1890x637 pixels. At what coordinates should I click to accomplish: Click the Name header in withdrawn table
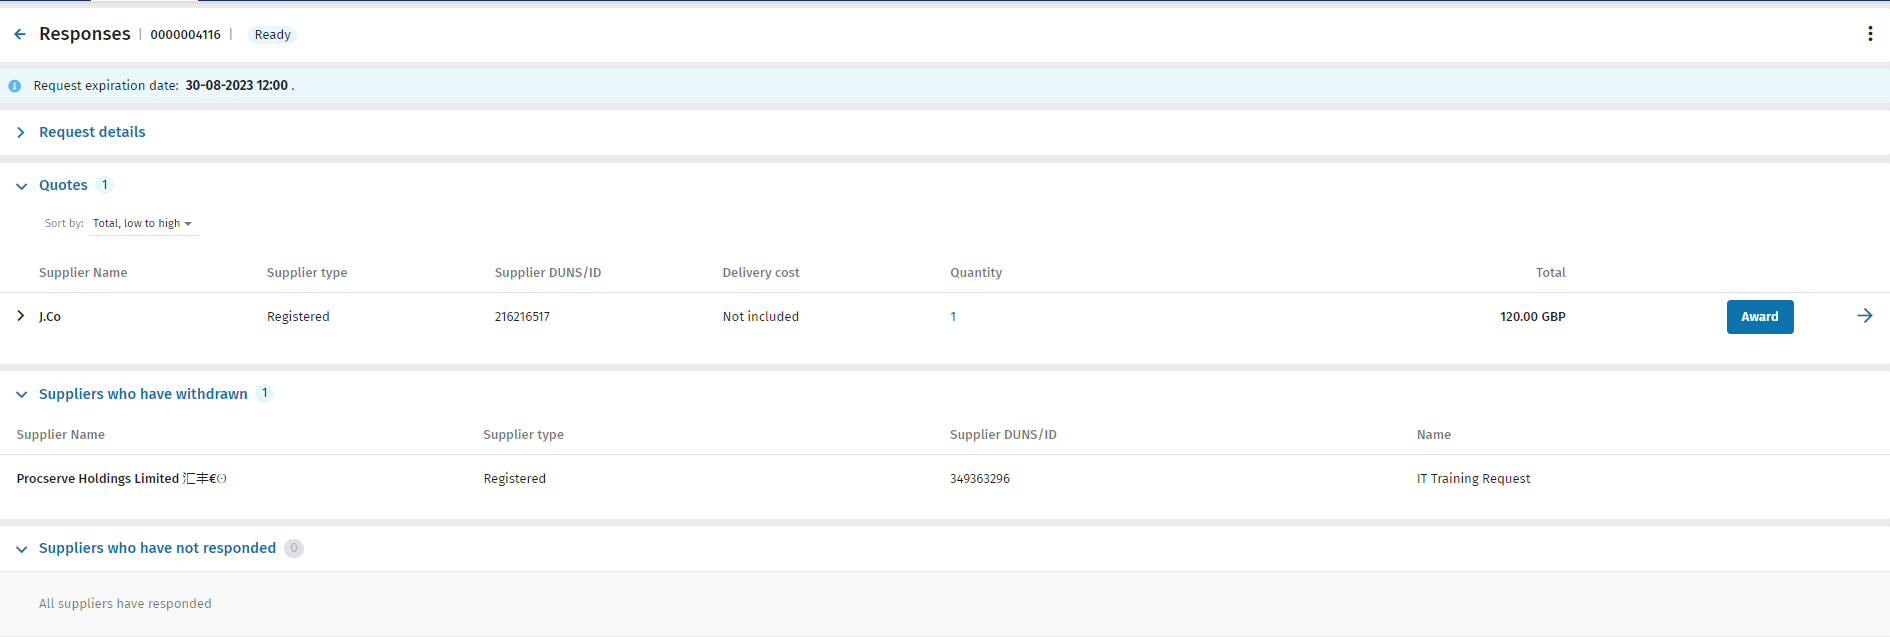coord(1434,435)
